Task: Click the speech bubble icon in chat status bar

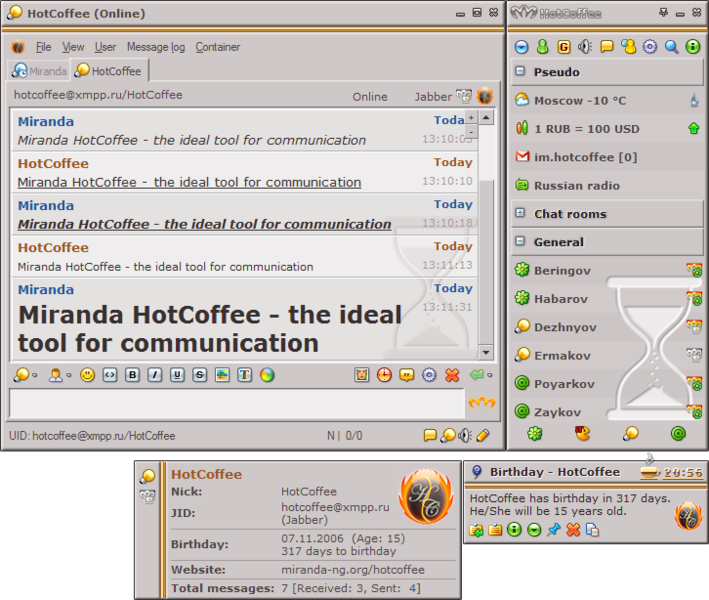Action: click(430, 435)
